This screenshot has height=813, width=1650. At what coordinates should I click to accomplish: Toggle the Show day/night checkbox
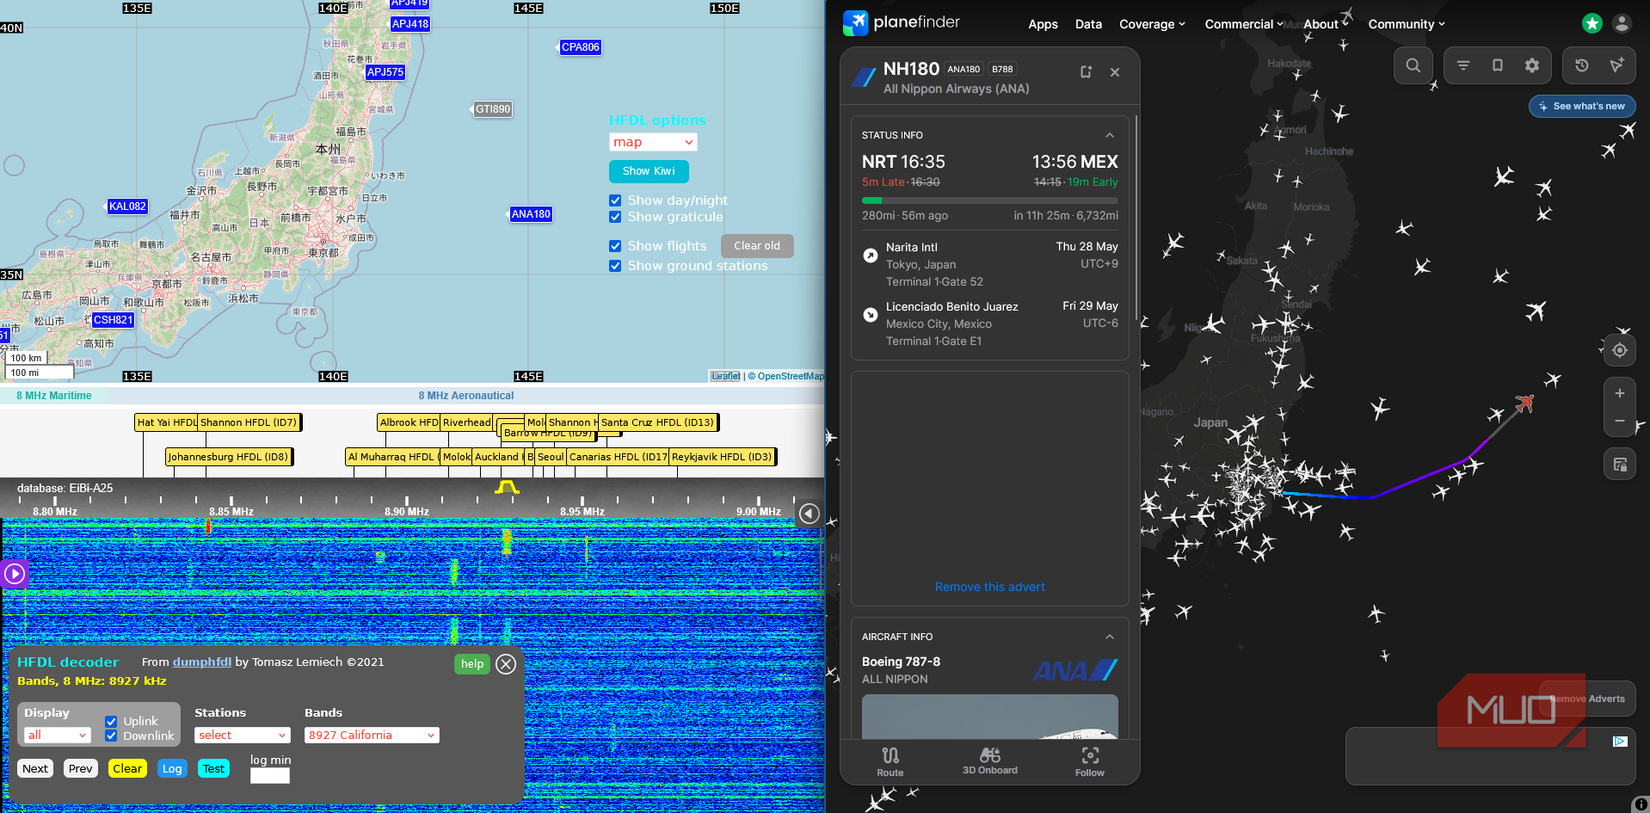click(615, 200)
